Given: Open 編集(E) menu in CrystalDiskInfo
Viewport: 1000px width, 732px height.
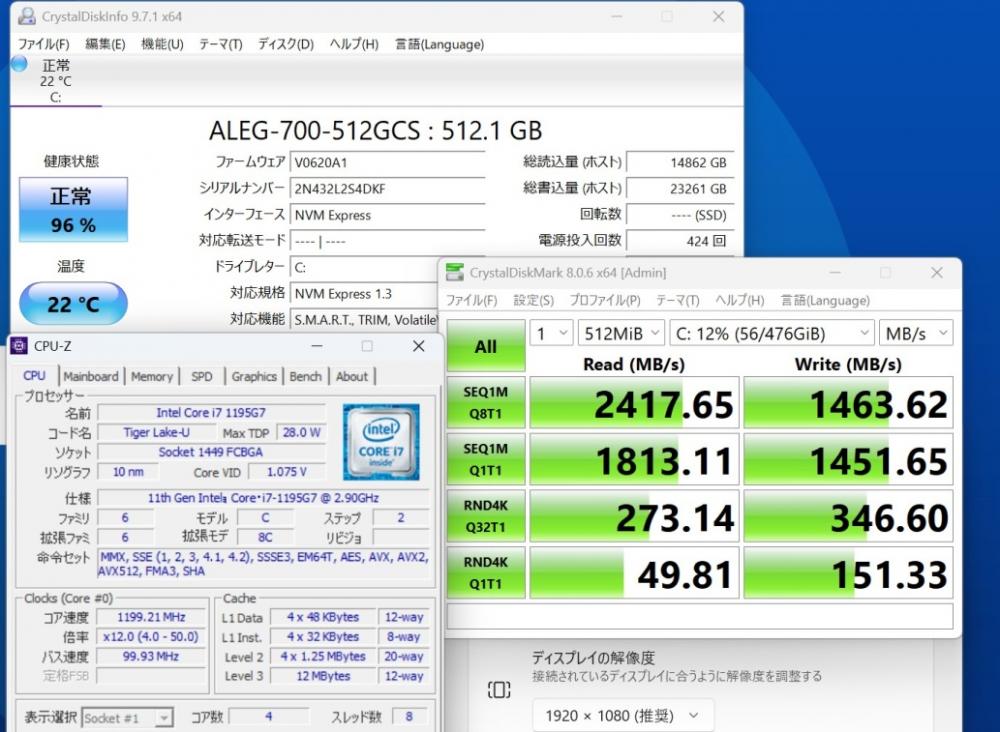Looking at the screenshot, I should point(105,44).
